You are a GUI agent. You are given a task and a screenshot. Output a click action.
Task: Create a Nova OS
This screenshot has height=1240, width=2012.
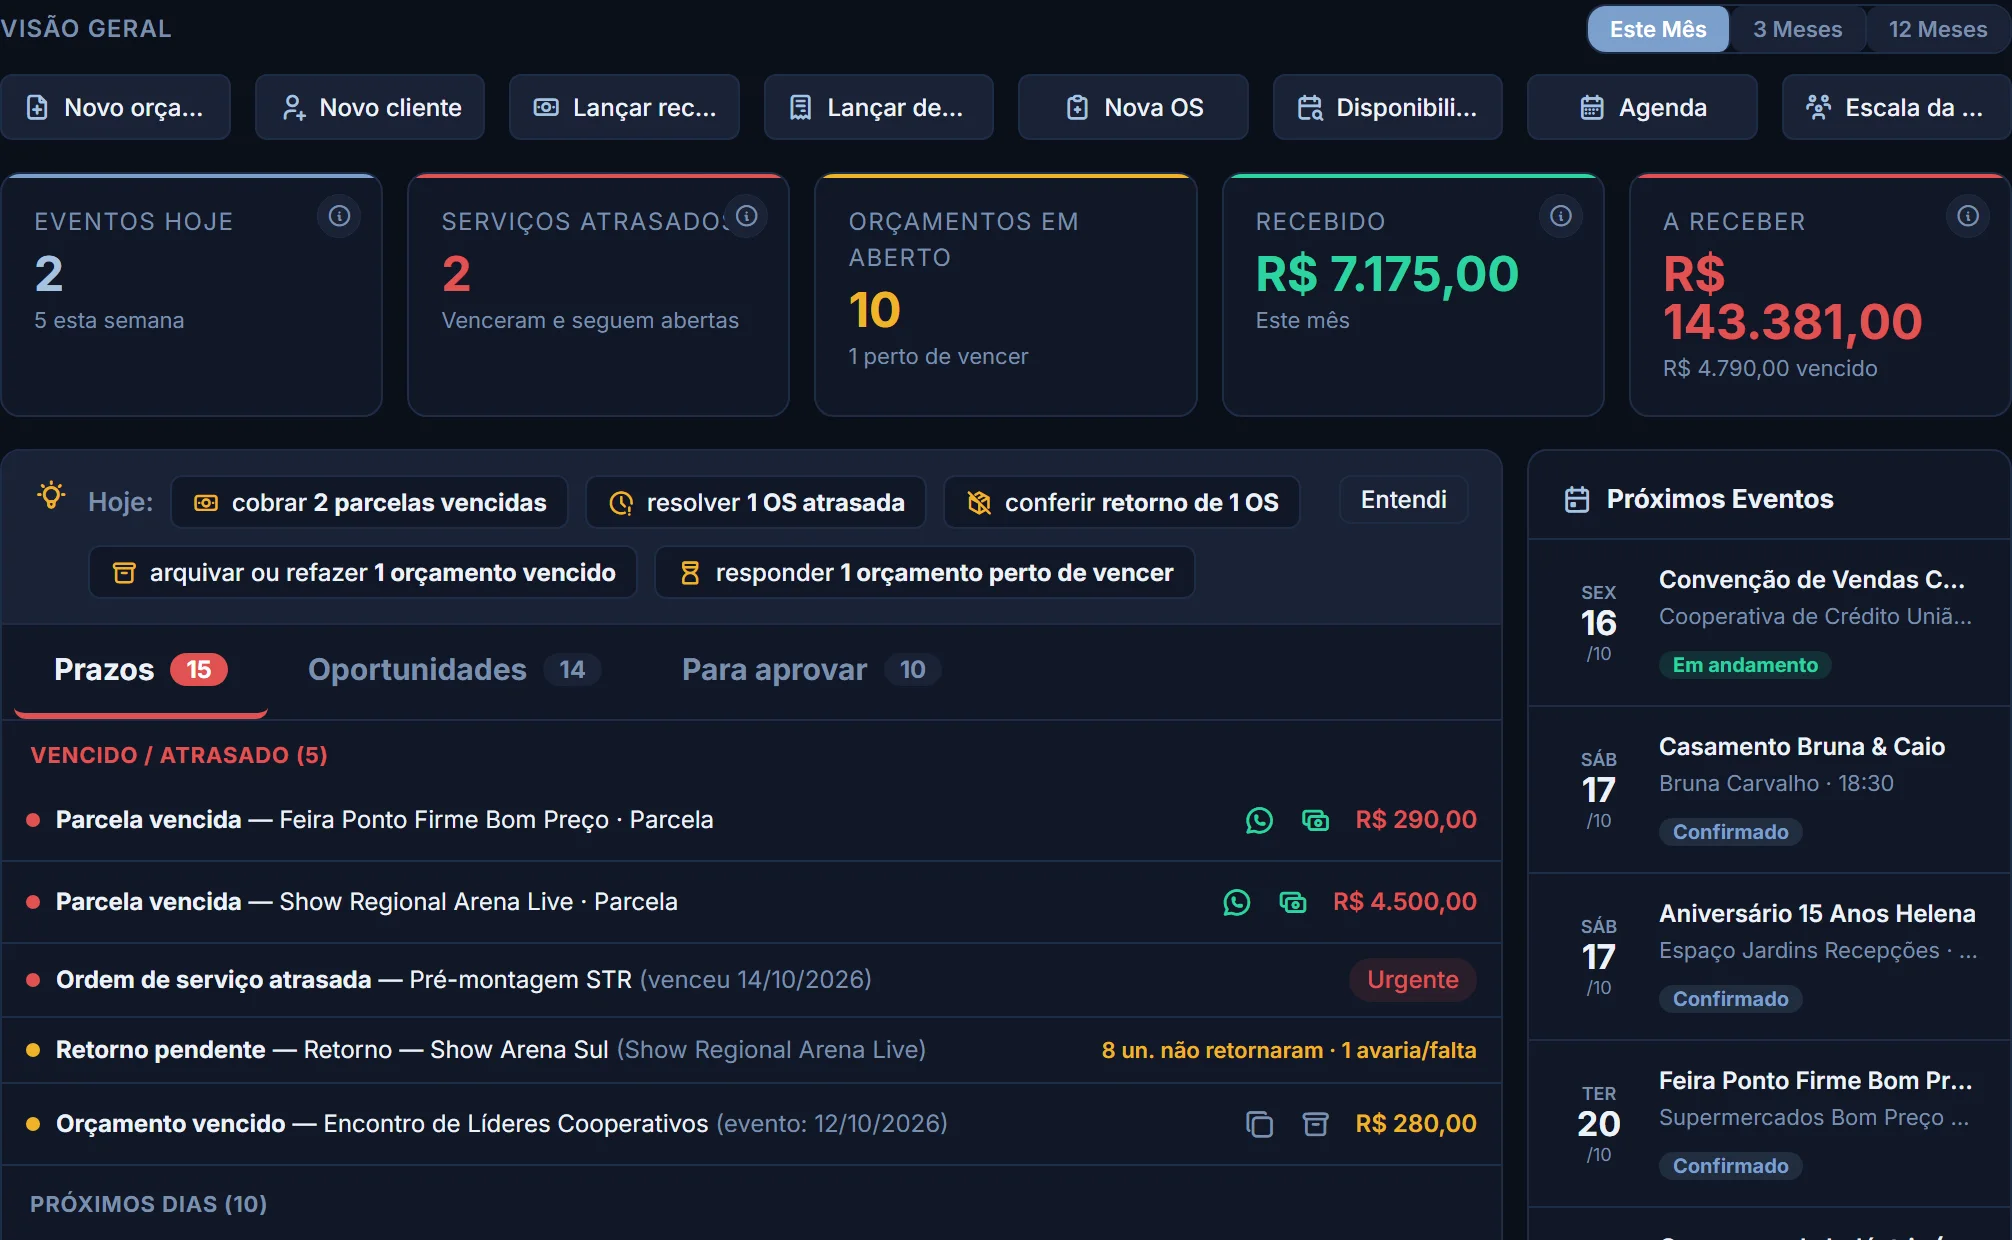[1133, 107]
